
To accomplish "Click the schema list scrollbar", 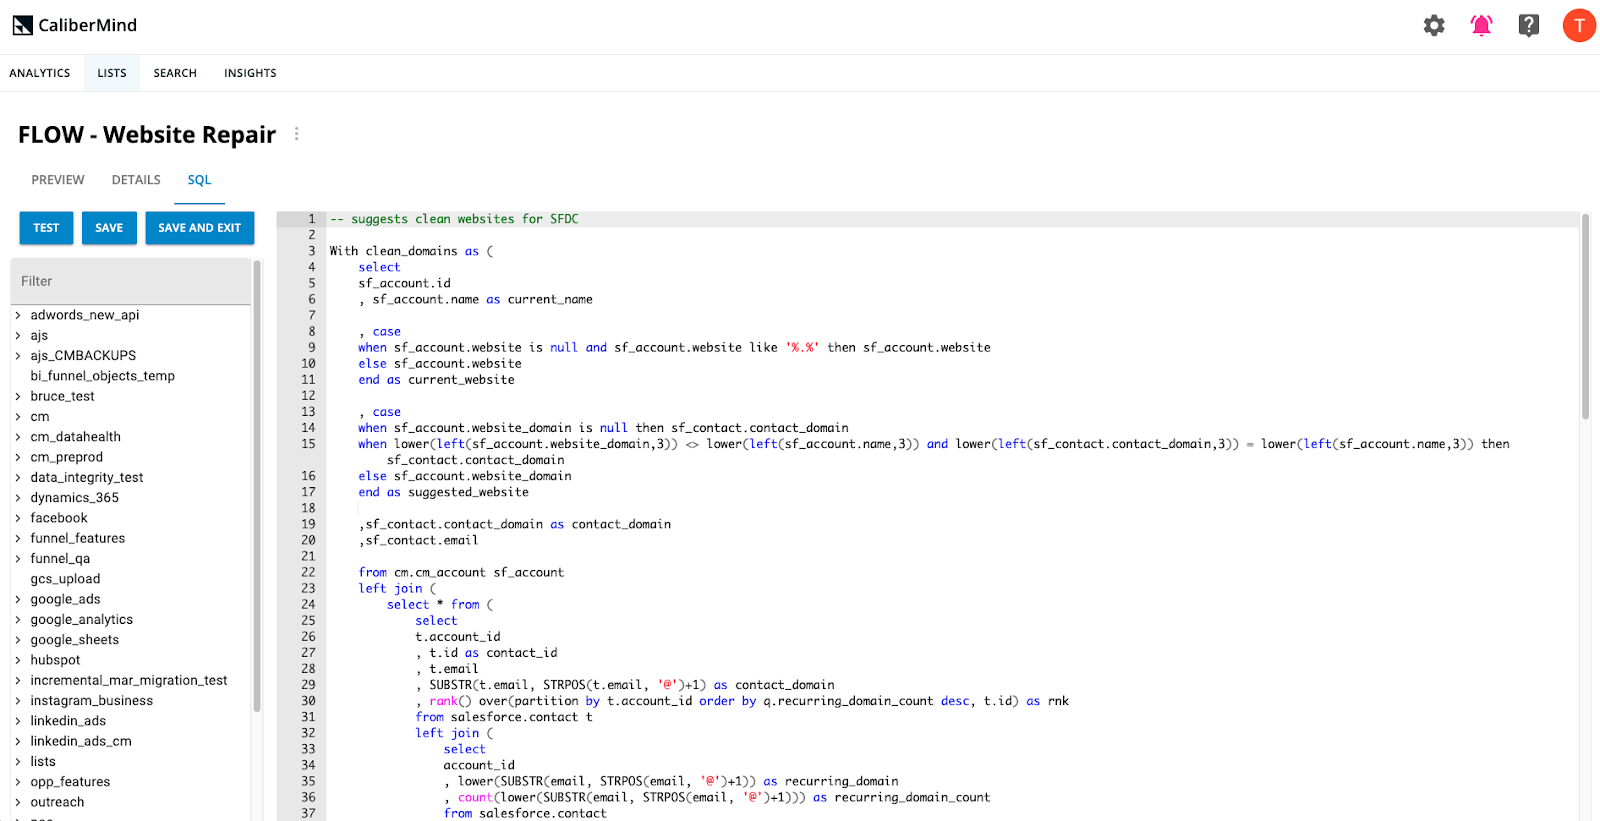I will click(x=257, y=485).
